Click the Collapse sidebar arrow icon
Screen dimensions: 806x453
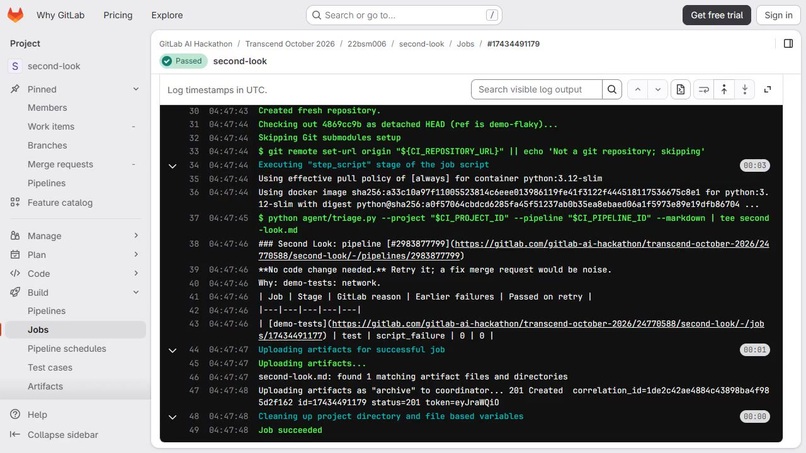point(15,434)
